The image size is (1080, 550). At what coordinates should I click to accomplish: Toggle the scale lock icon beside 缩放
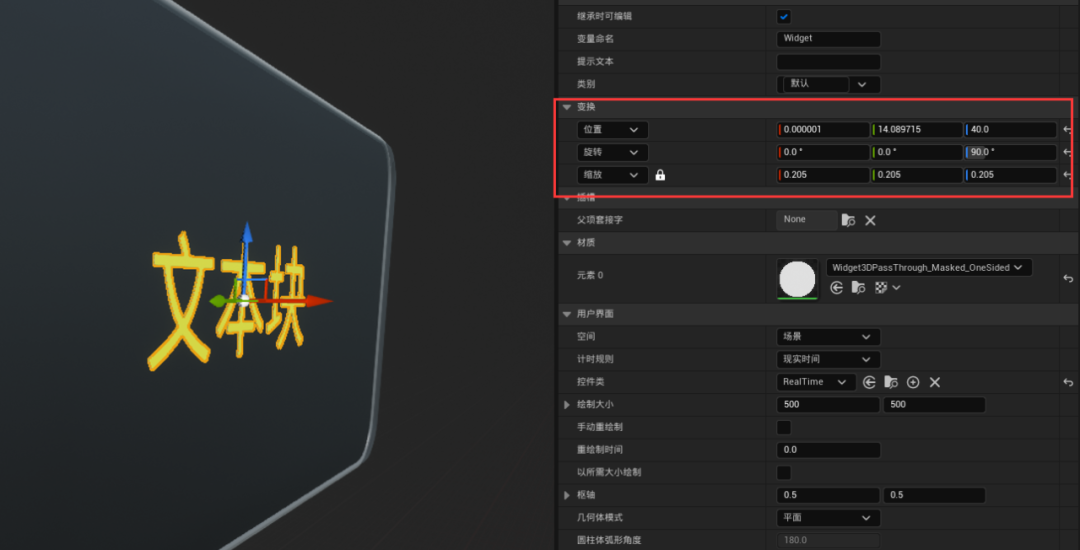coord(660,175)
